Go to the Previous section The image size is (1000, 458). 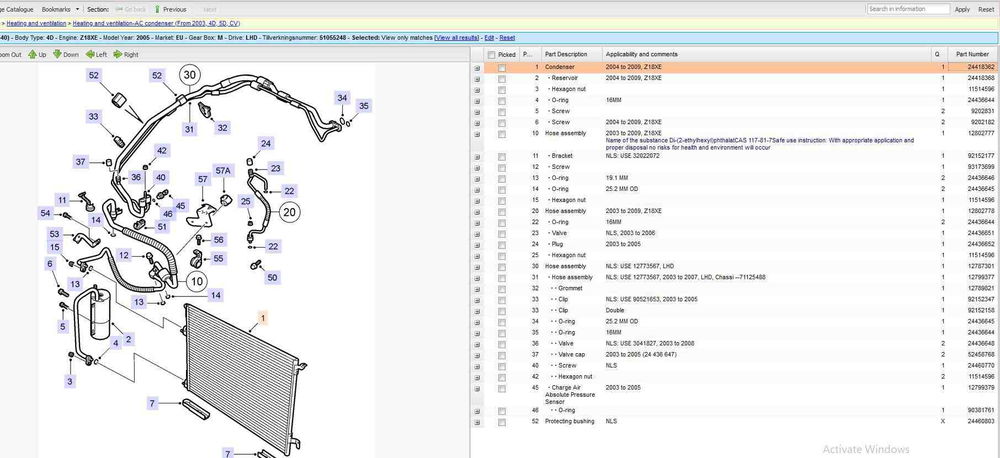[169, 9]
